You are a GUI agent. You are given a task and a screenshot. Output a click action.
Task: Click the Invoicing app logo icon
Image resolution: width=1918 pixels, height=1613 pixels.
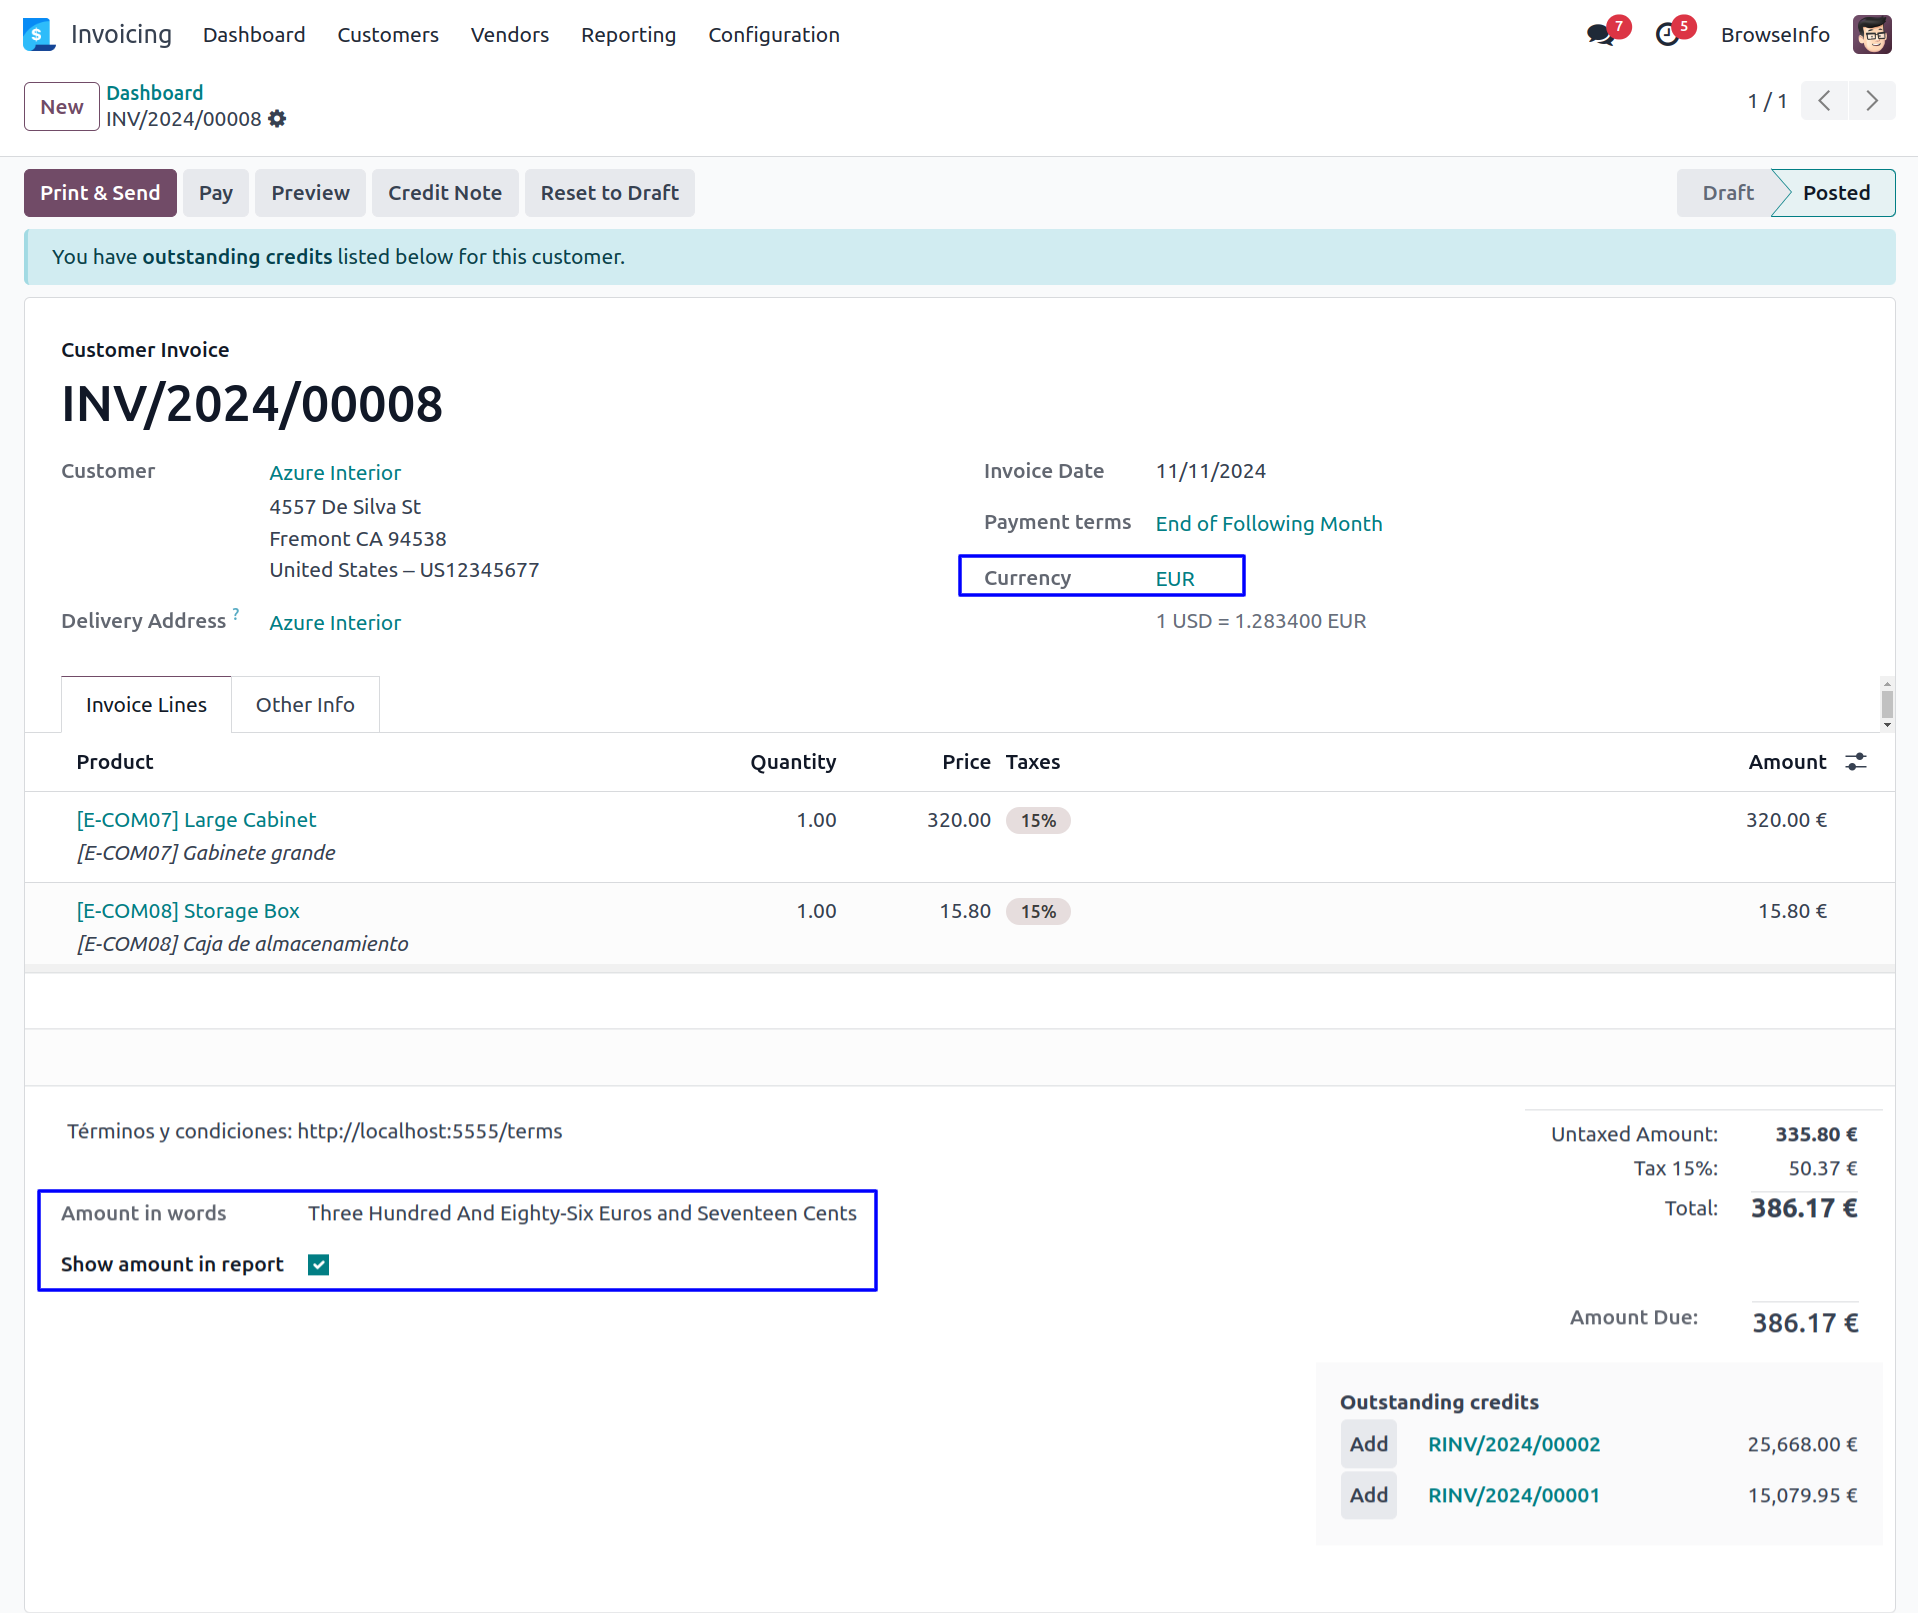coord(38,35)
